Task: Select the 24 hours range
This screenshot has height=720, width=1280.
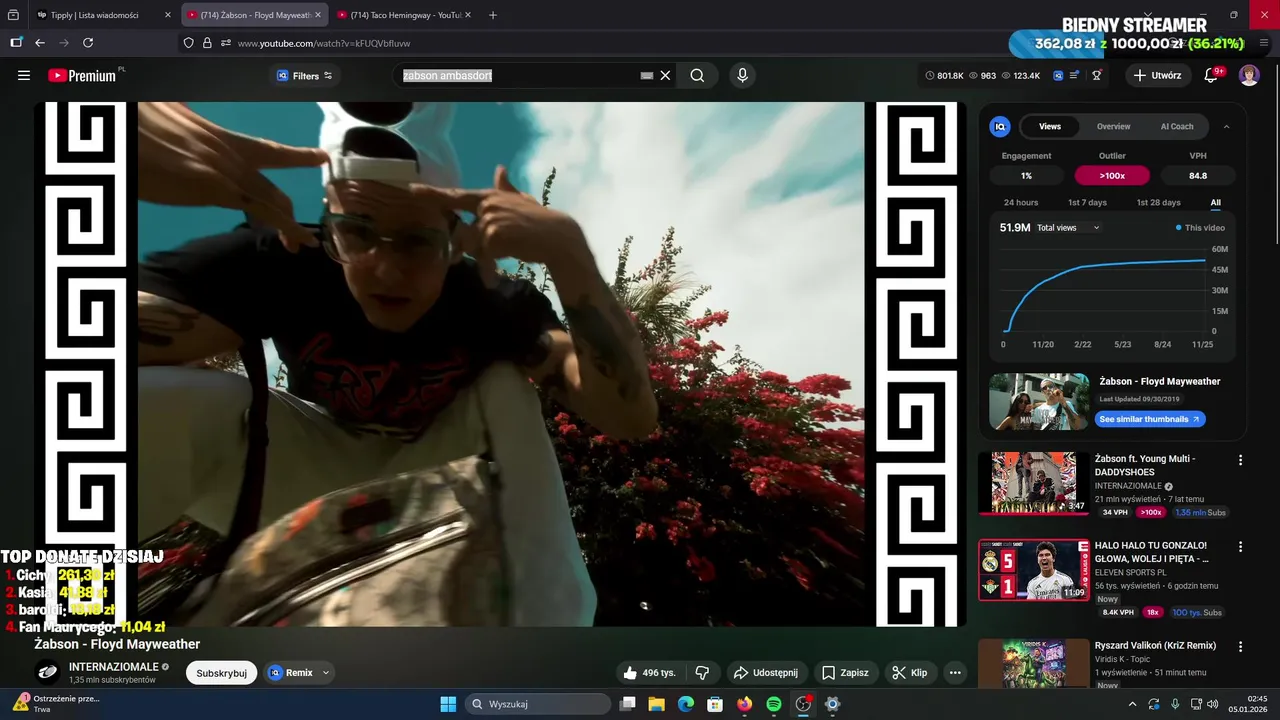Action: tap(1021, 203)
